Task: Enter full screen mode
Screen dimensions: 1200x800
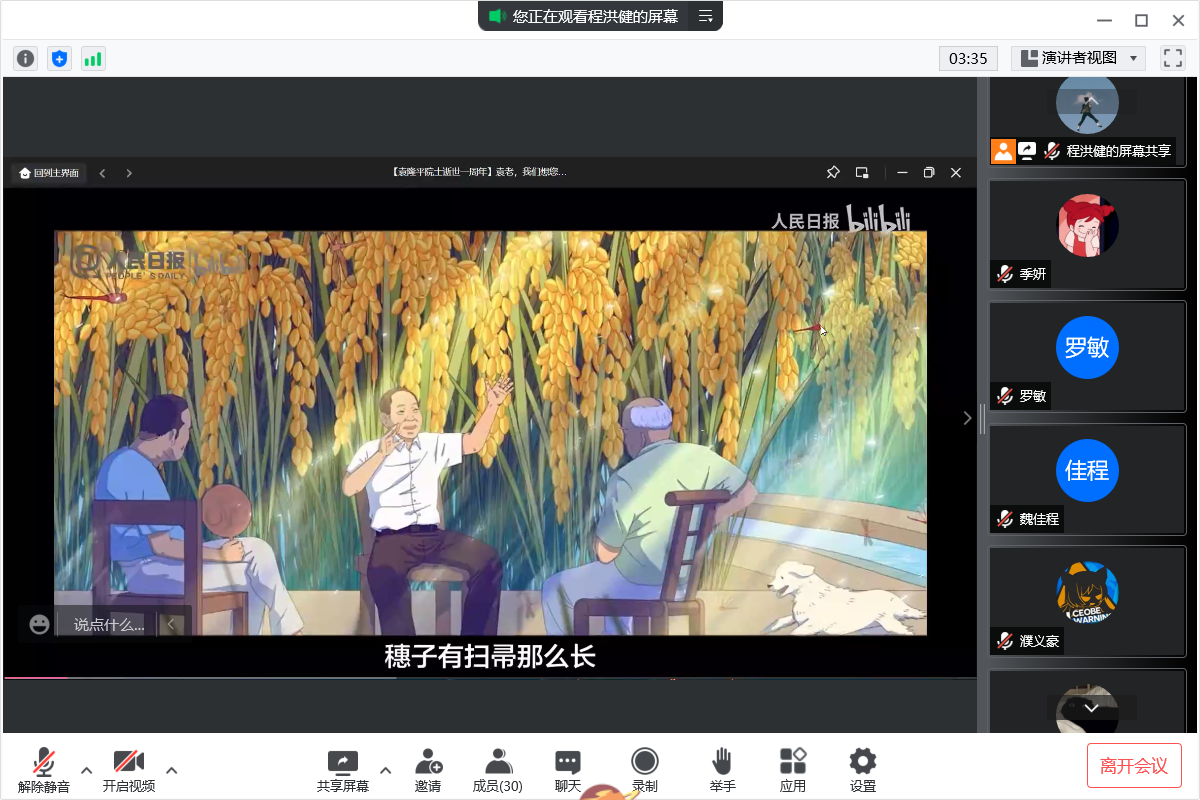Action: 1172,58
